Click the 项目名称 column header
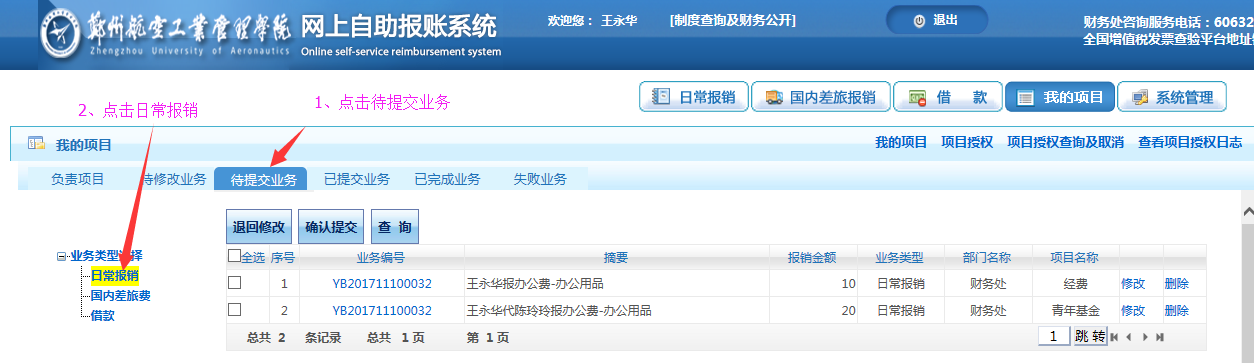Viewport: 1254px width, 363px height. click(1075, 257)
